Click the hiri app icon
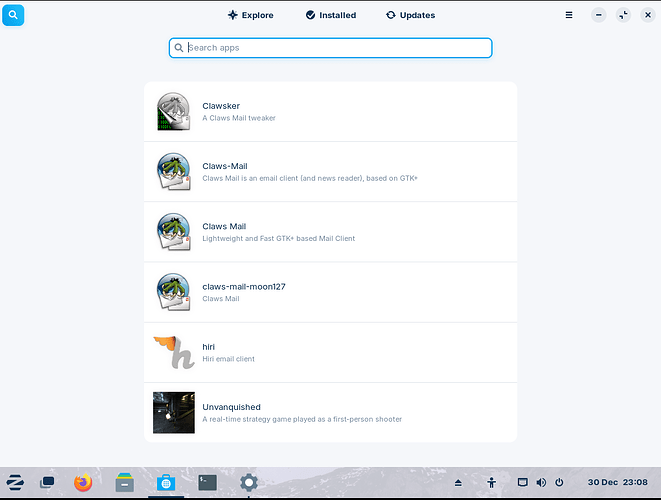 coord(174,353)
